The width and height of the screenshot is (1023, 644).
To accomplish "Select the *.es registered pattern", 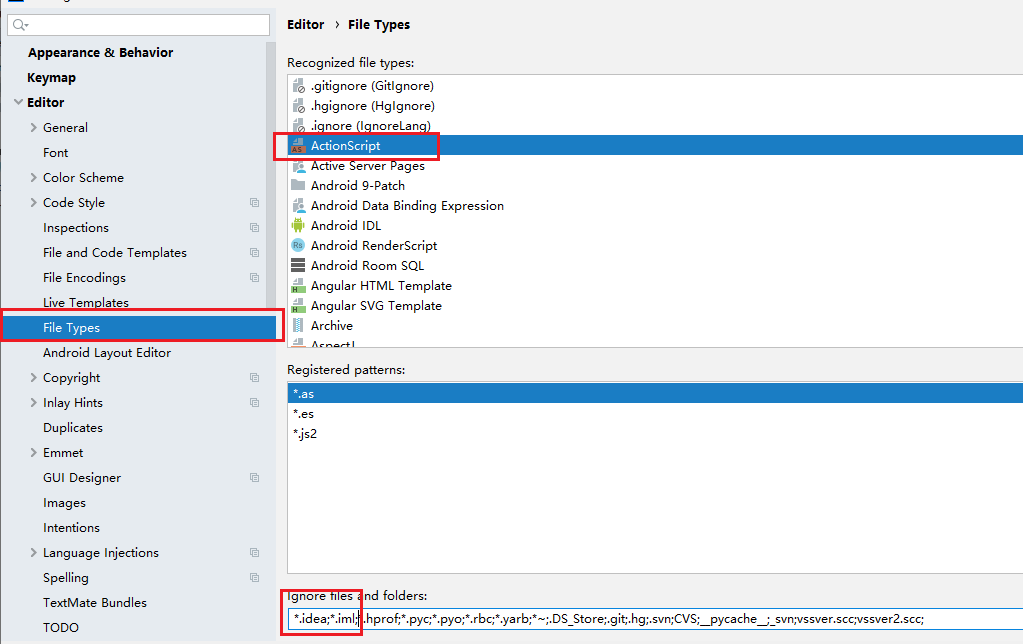I will point(655,414).
